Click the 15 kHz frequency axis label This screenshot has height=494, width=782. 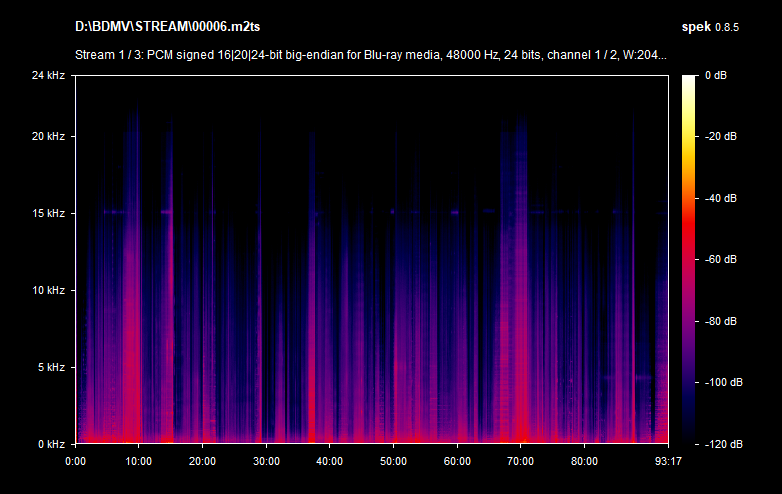click(47, 214)
